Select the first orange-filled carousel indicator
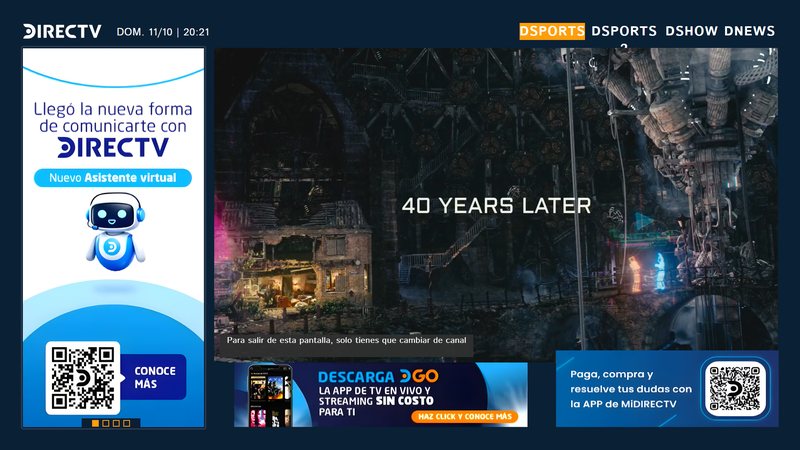 (95, 423)
